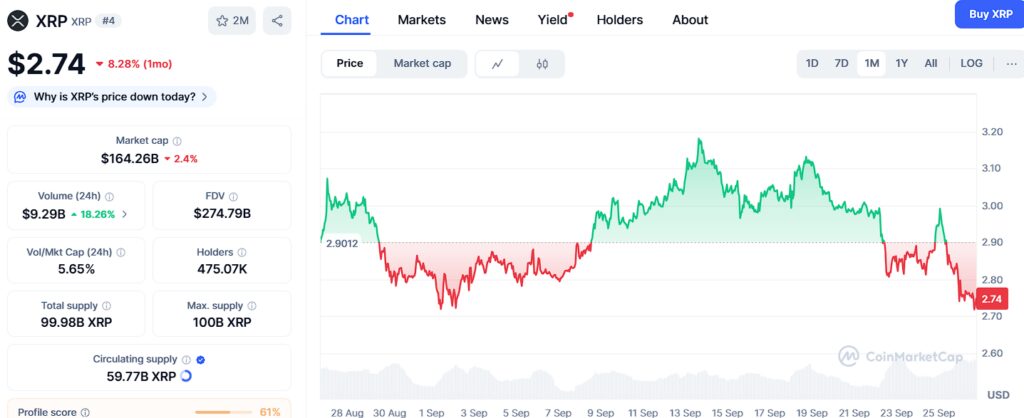Click info icon next to Holders
The image size is (1024, 418).
(242, 252)
